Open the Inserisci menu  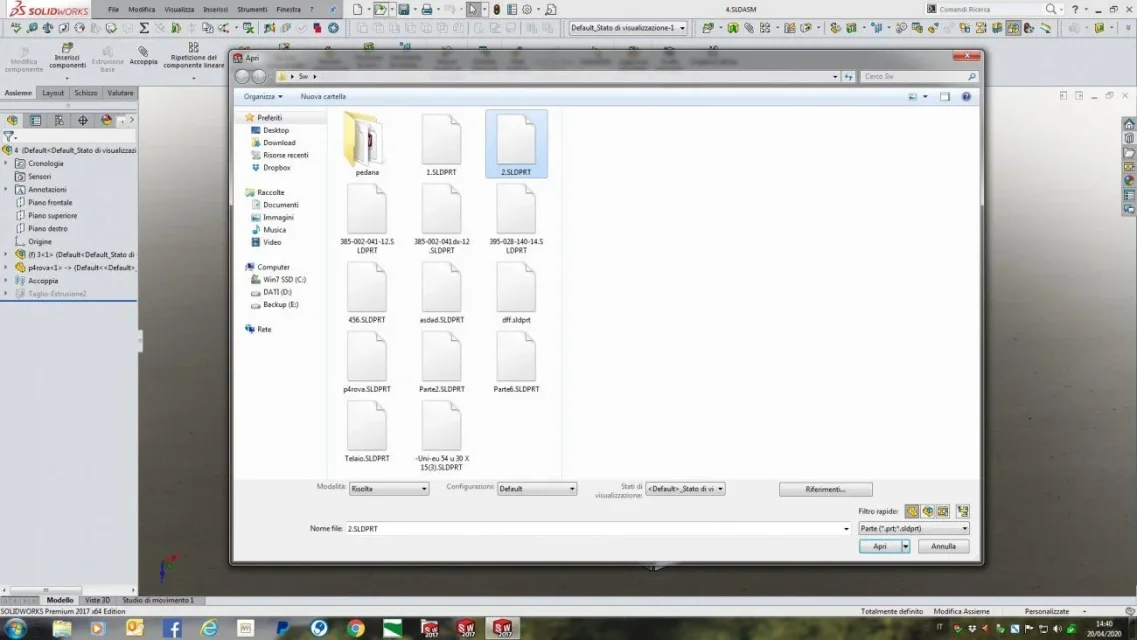point(215,9)
